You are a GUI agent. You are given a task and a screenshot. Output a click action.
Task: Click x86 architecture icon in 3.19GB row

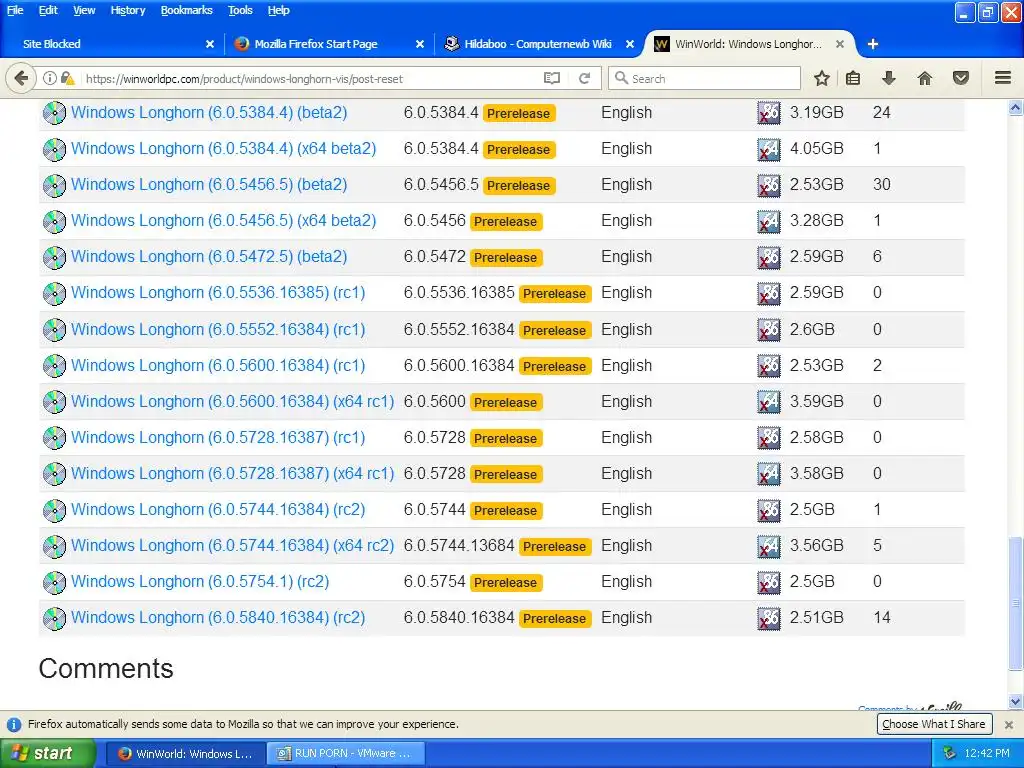pyautogui.click(x=769, y=113)
